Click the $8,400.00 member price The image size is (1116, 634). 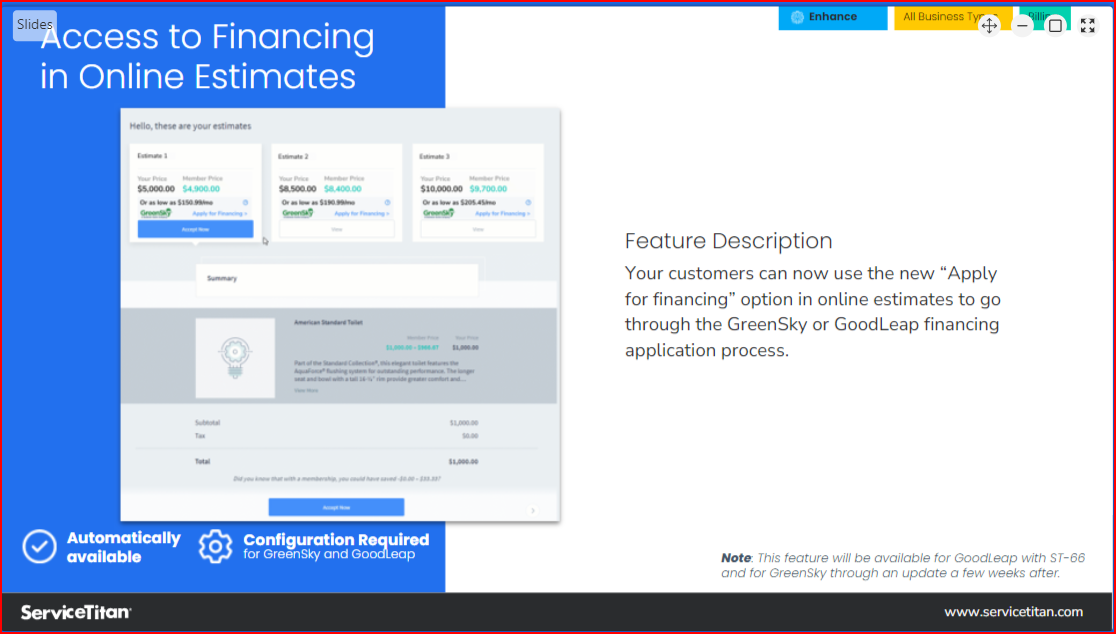(x=343, y=189)
